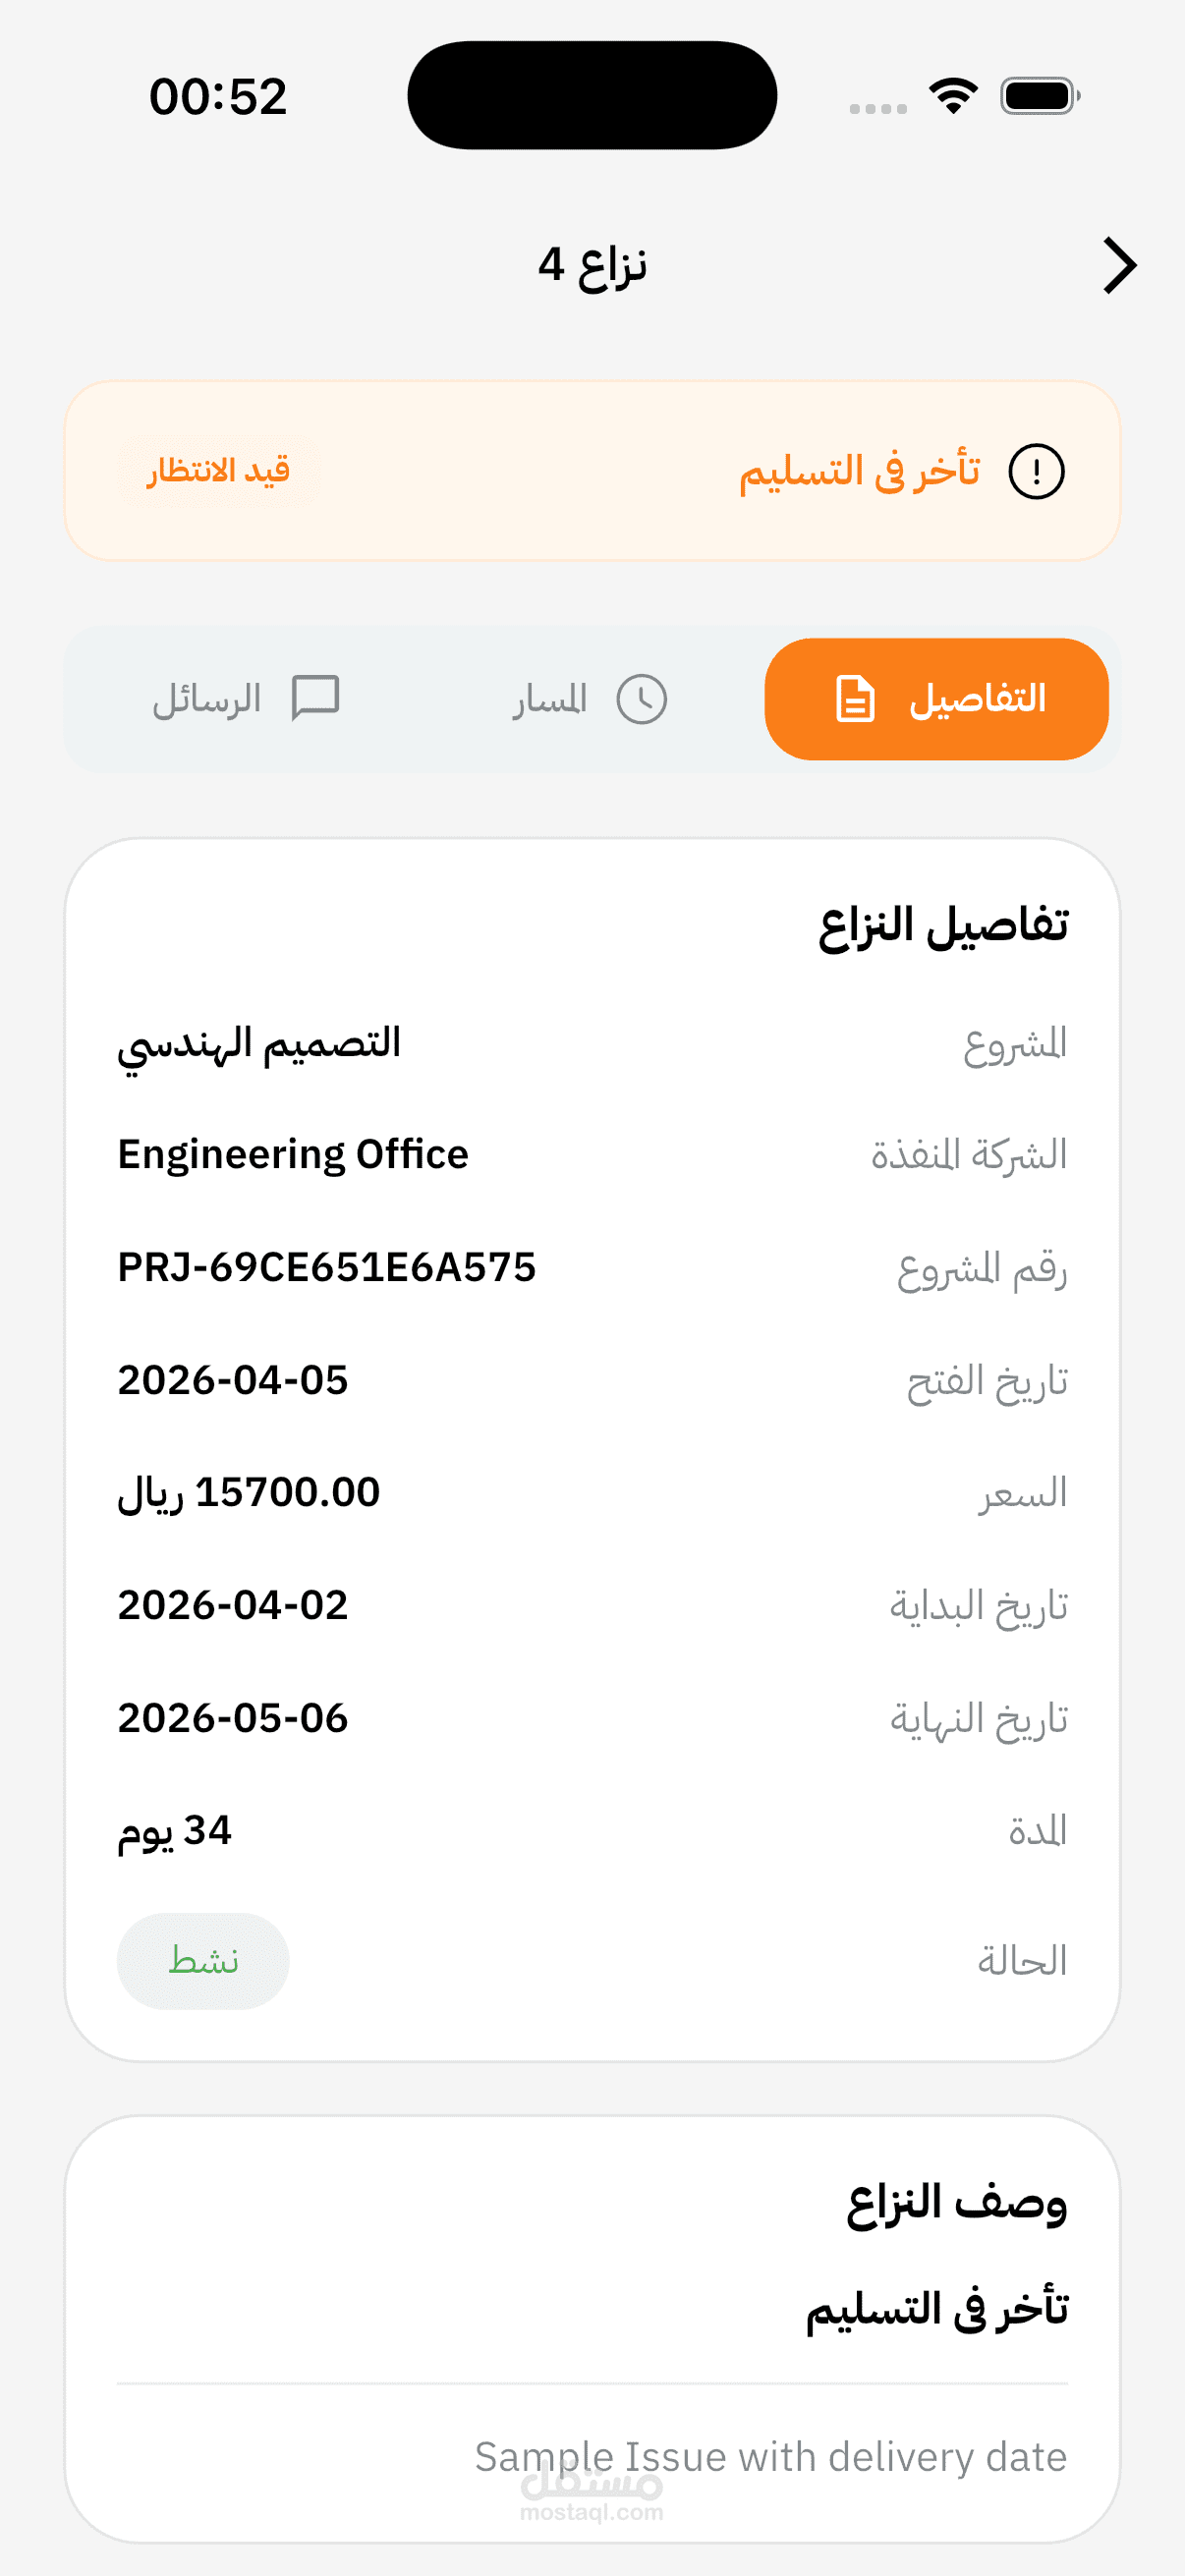Select the التفاصيل tab
1185x2576 pixels.
(x=937, y=699)
